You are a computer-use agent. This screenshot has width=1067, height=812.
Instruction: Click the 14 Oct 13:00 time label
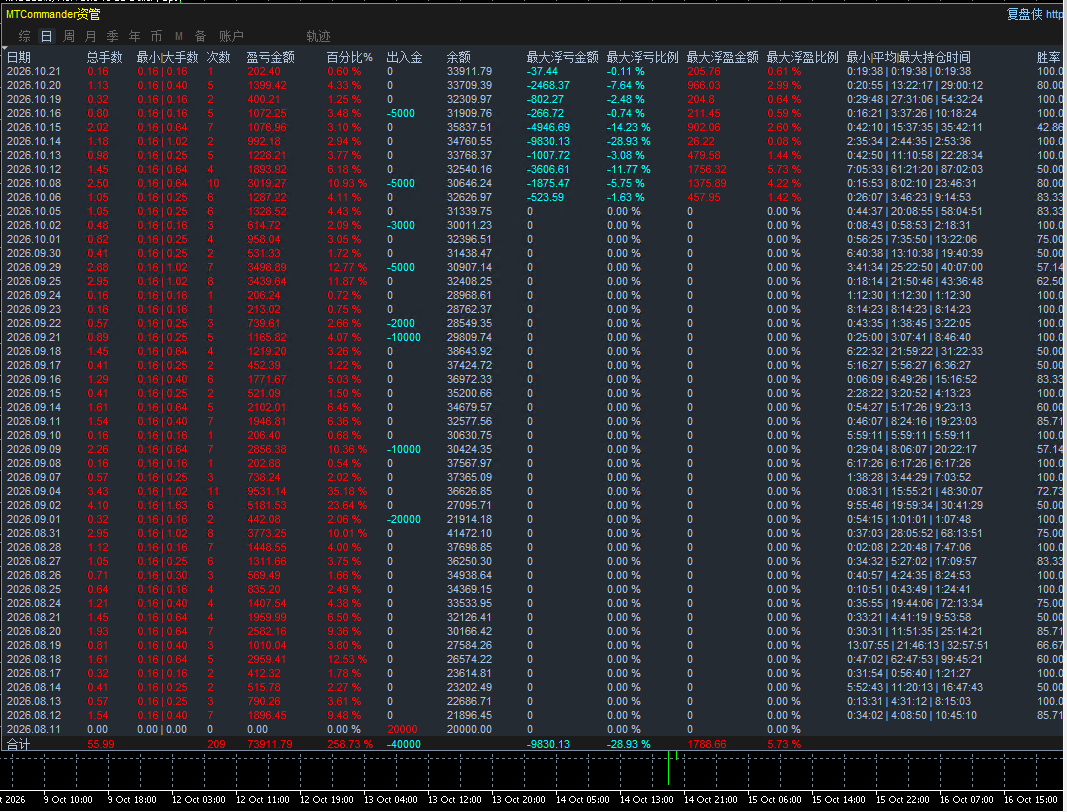click(646, 800)
